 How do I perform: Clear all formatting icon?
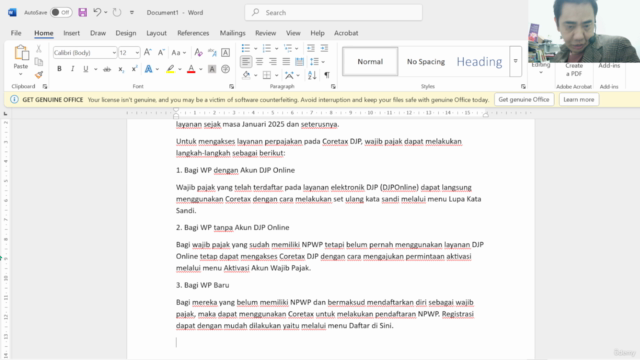(198, 52)
